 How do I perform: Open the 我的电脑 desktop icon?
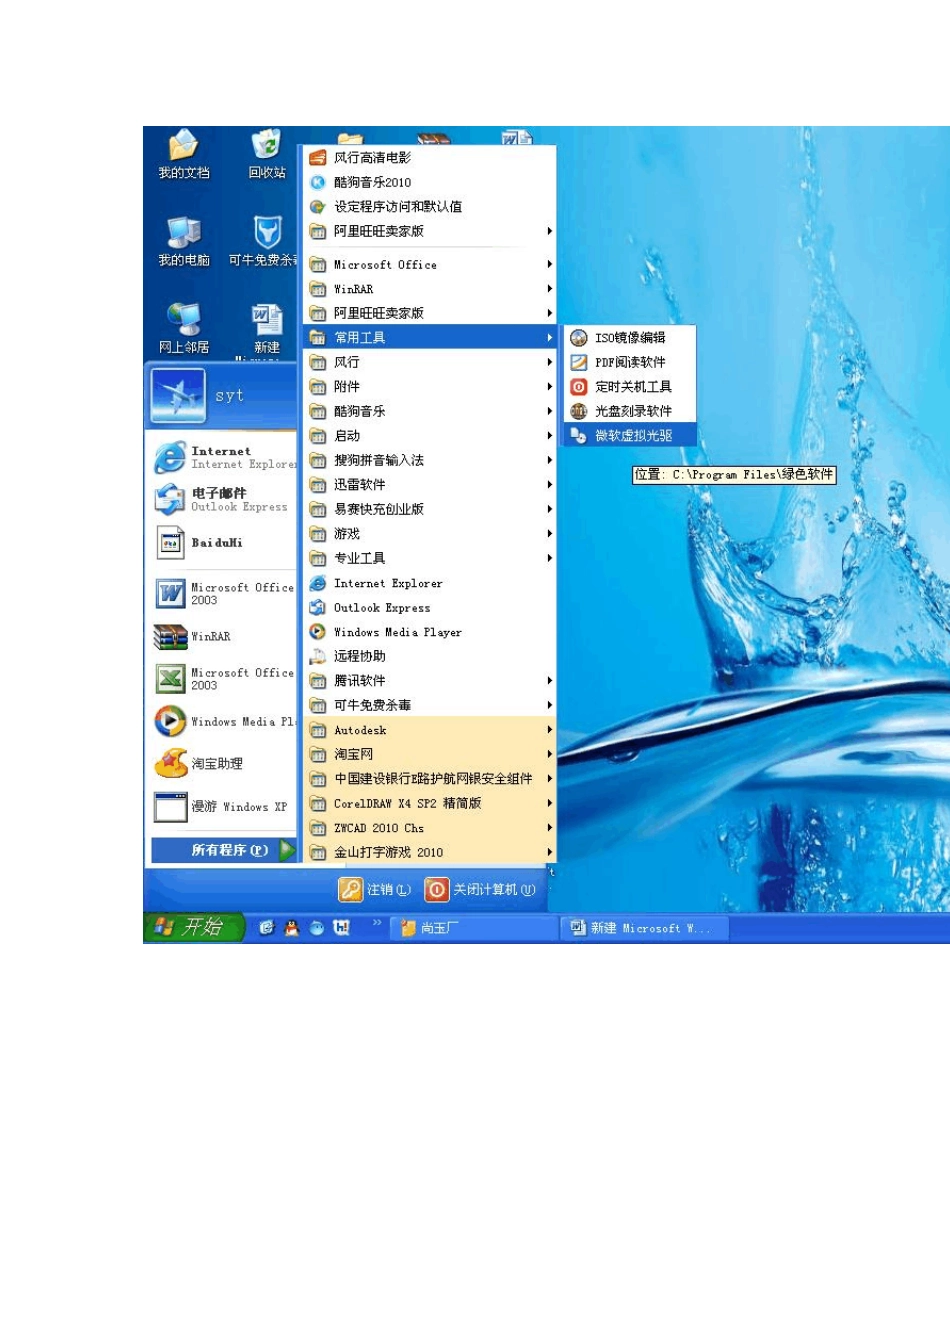point(184,241)
